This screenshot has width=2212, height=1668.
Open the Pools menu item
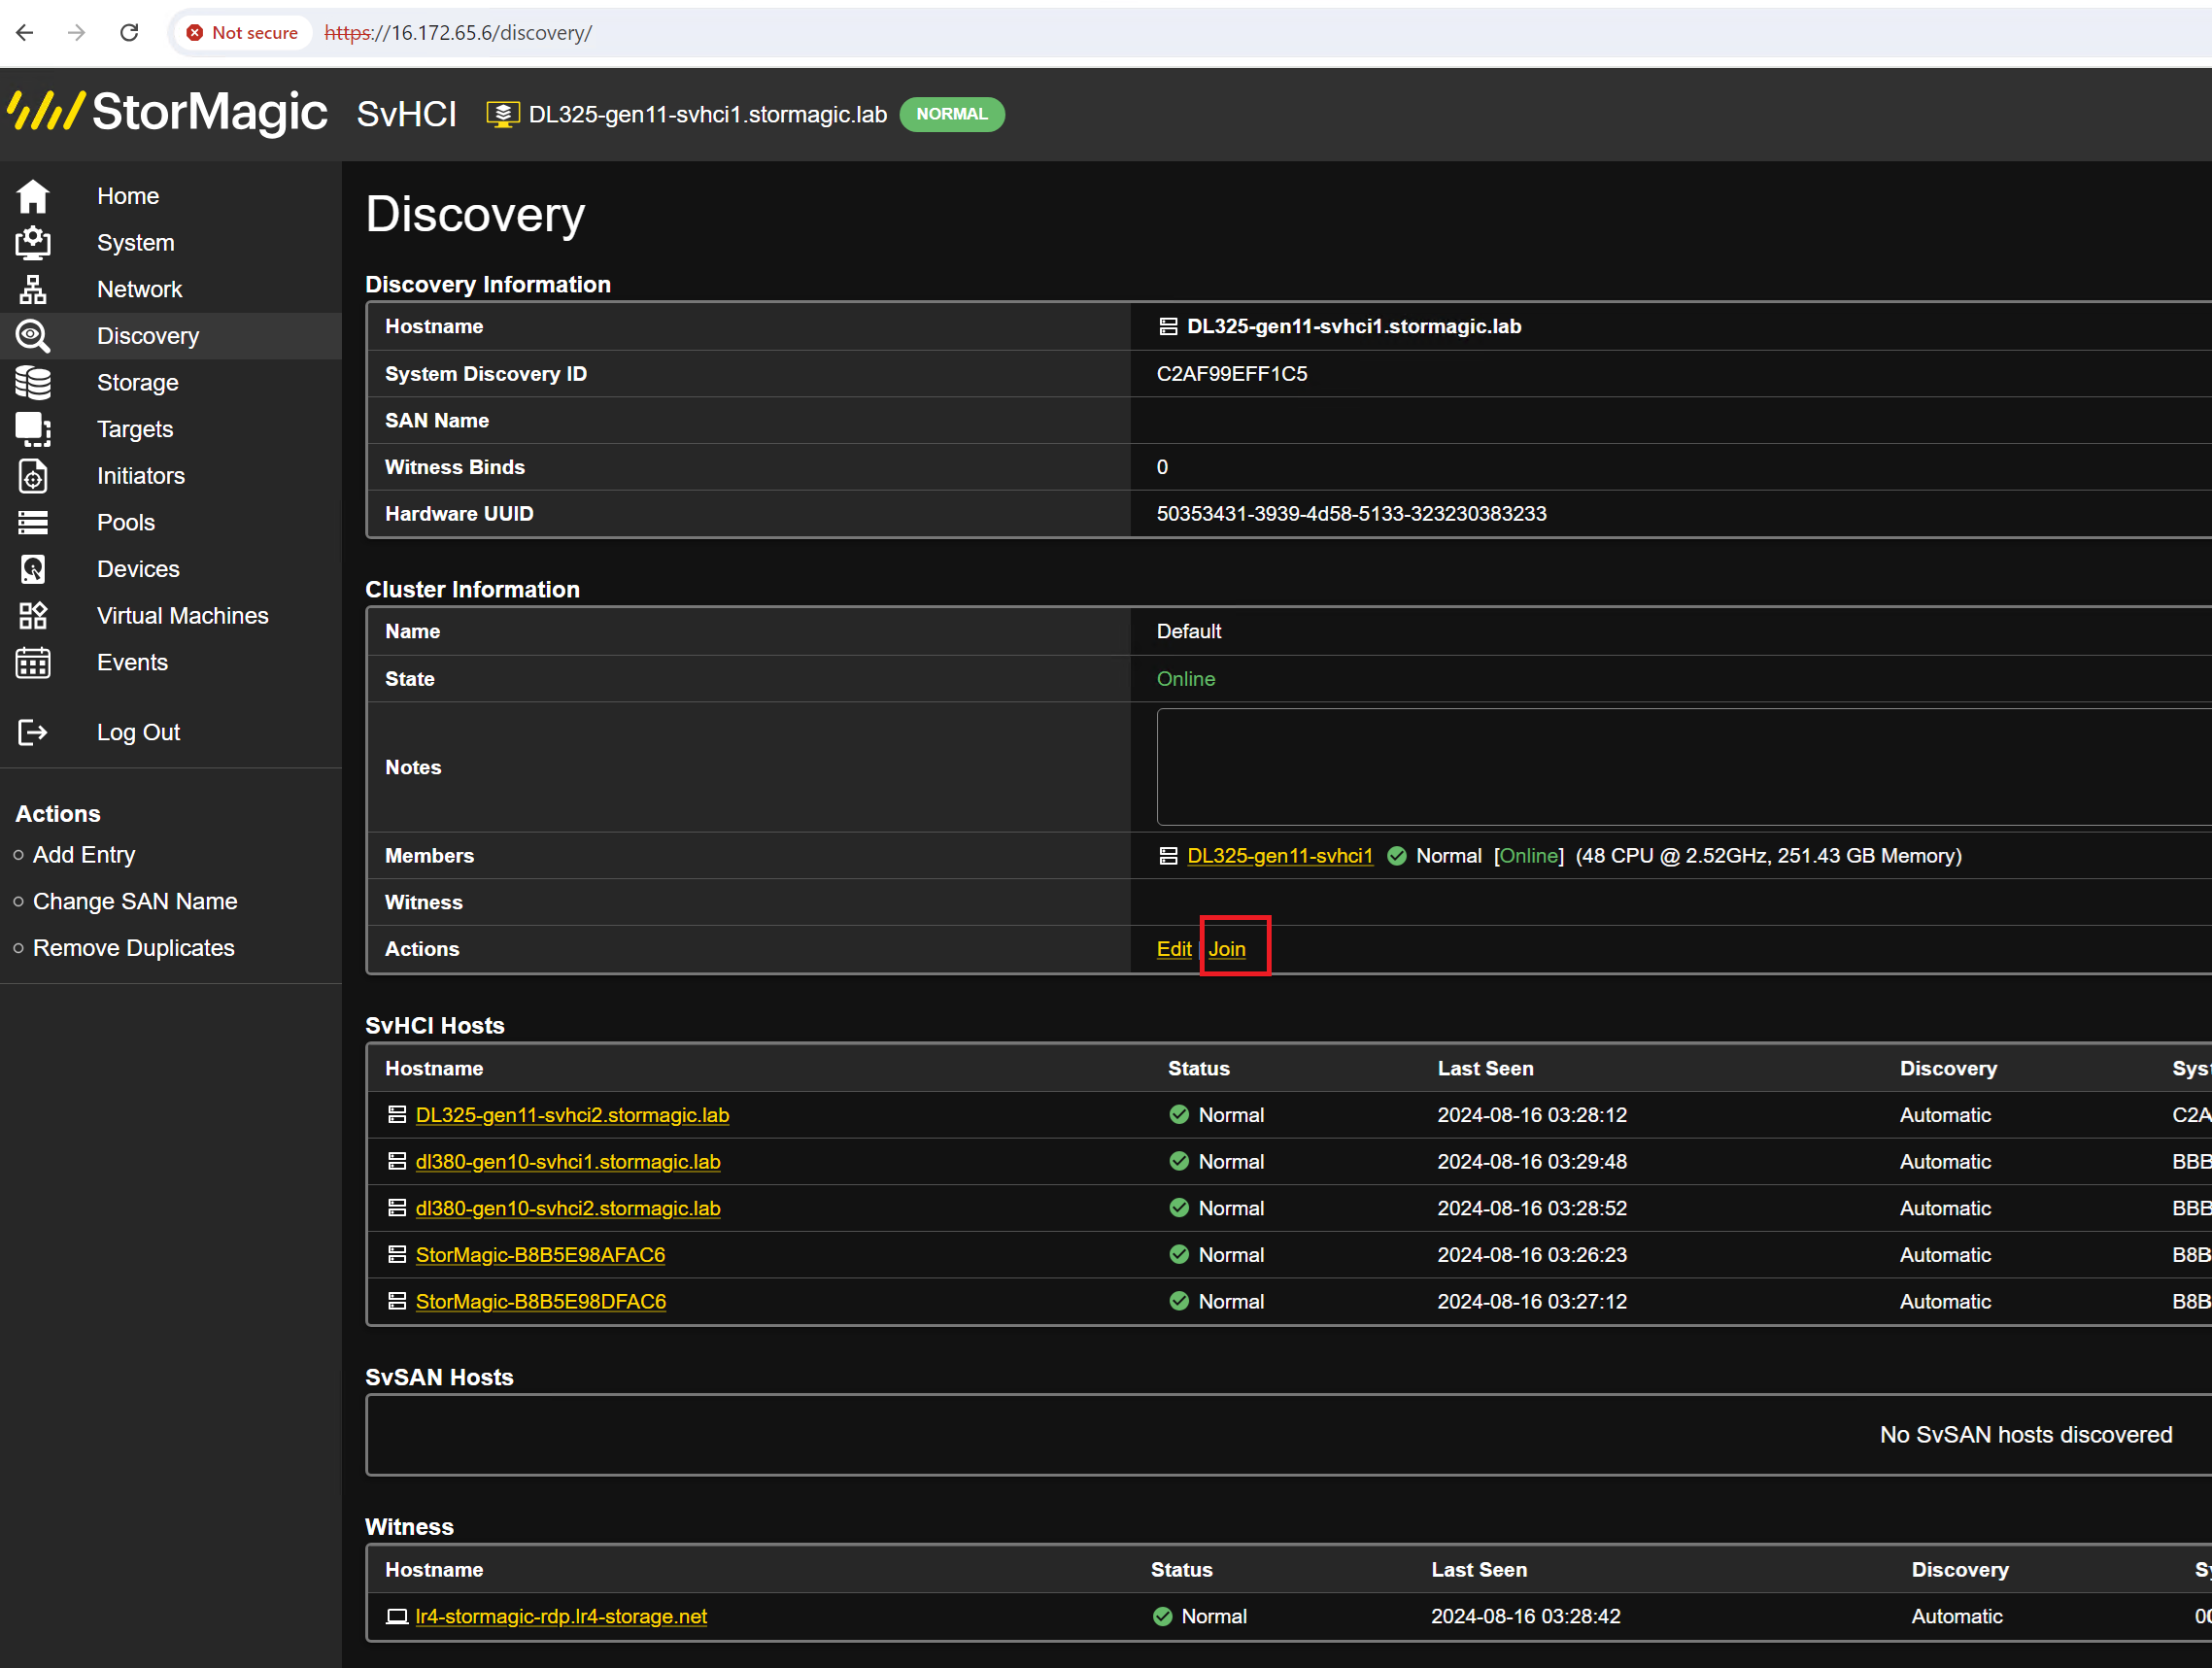pyautogui.click(x=126, y=523)
